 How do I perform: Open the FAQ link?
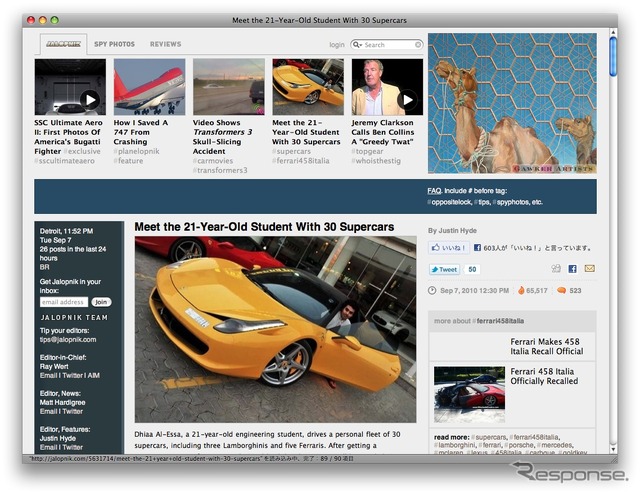click(x=434, y=191)
